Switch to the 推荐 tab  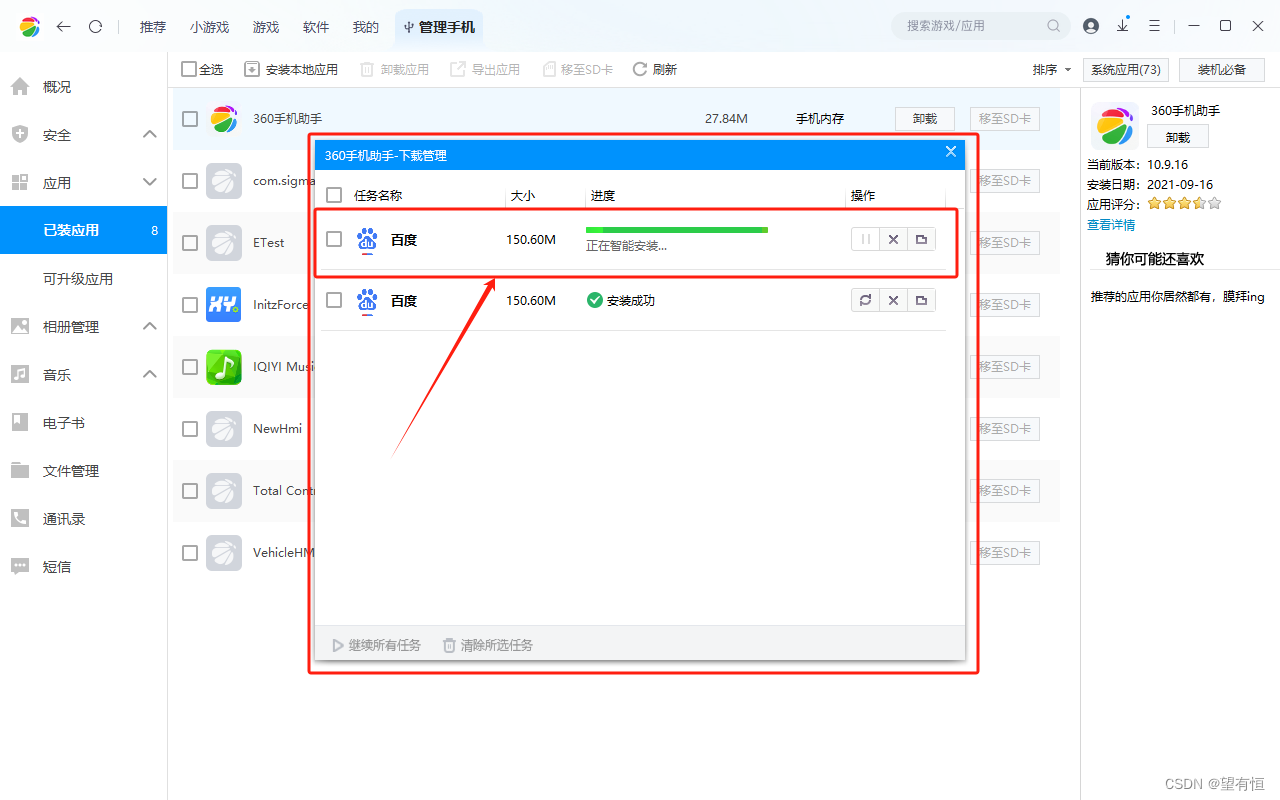click(x=153, y=27)
